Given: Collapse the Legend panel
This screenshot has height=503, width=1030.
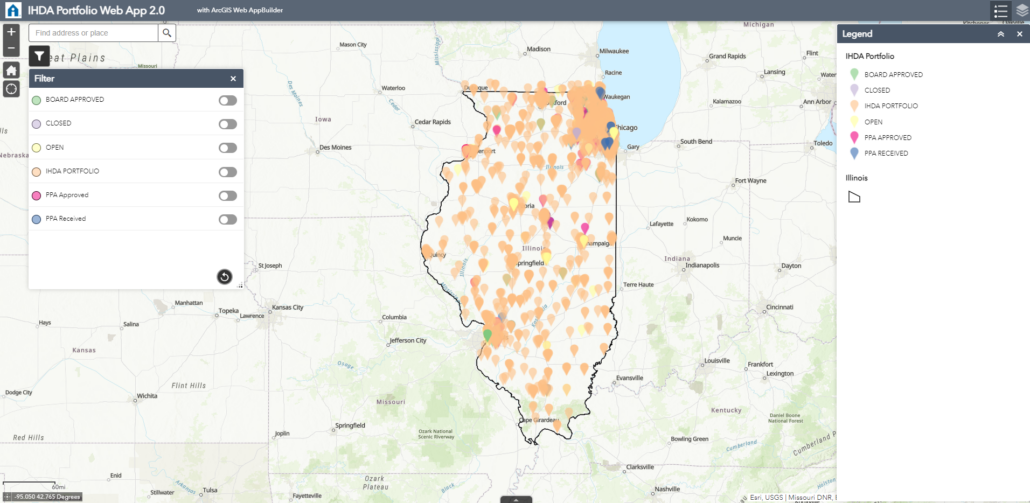Looking at the screenshot, I should click(1001, 34).
